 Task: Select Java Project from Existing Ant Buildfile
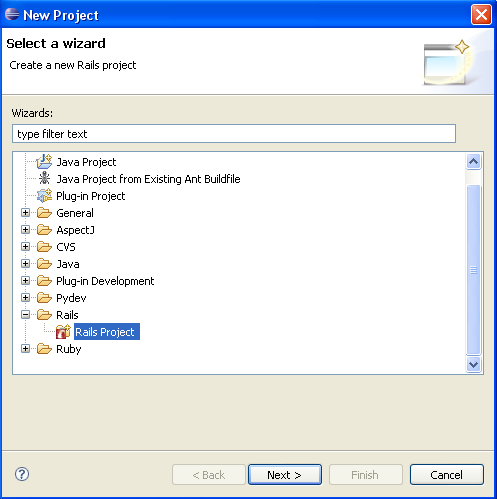tap(148, 179)
